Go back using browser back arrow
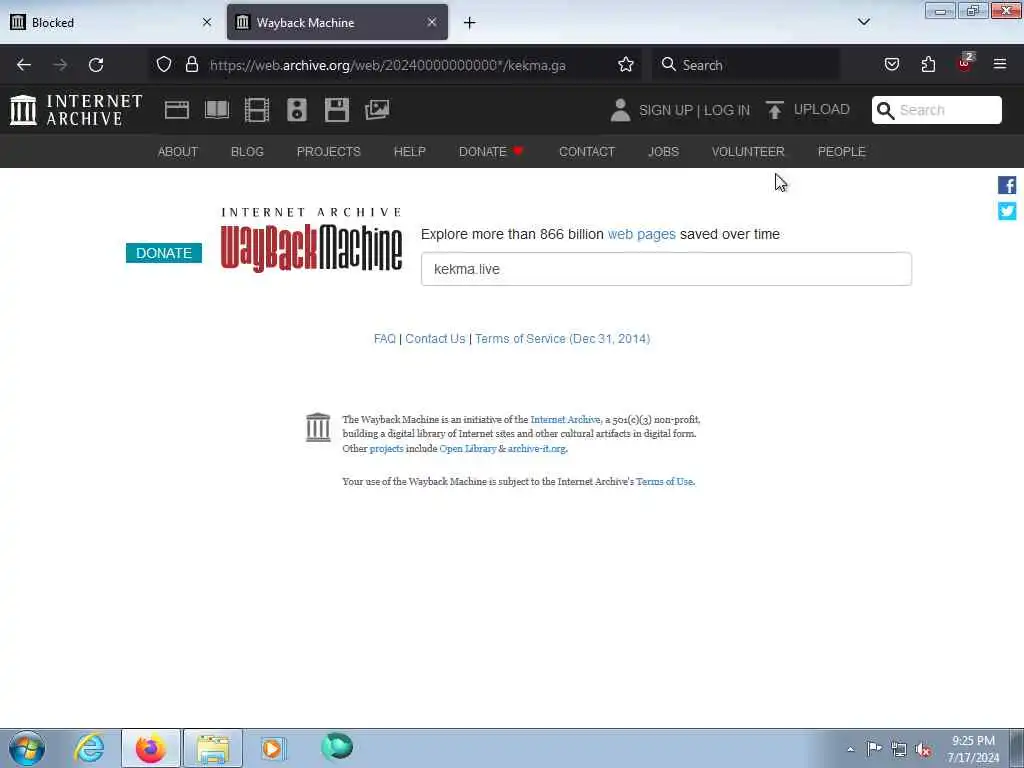 [24, 65]
